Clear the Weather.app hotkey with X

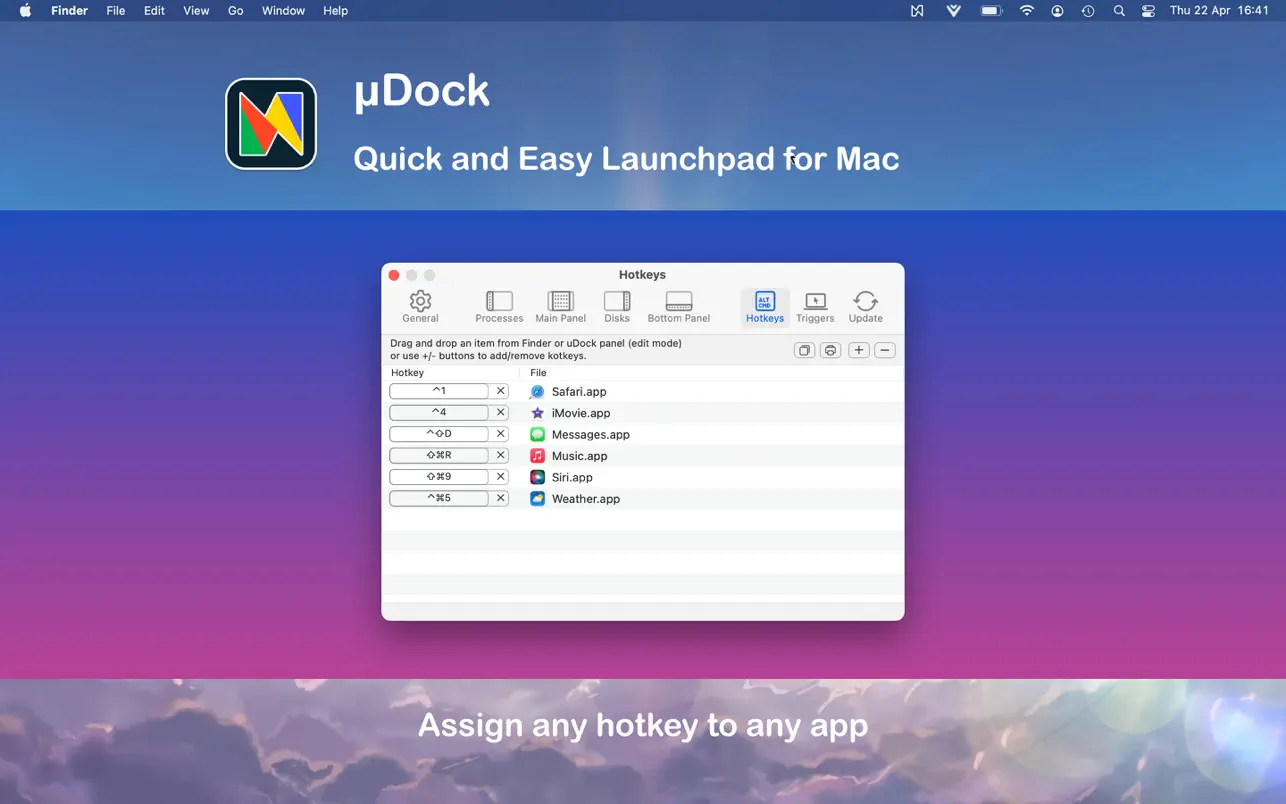tap(501, 498)
